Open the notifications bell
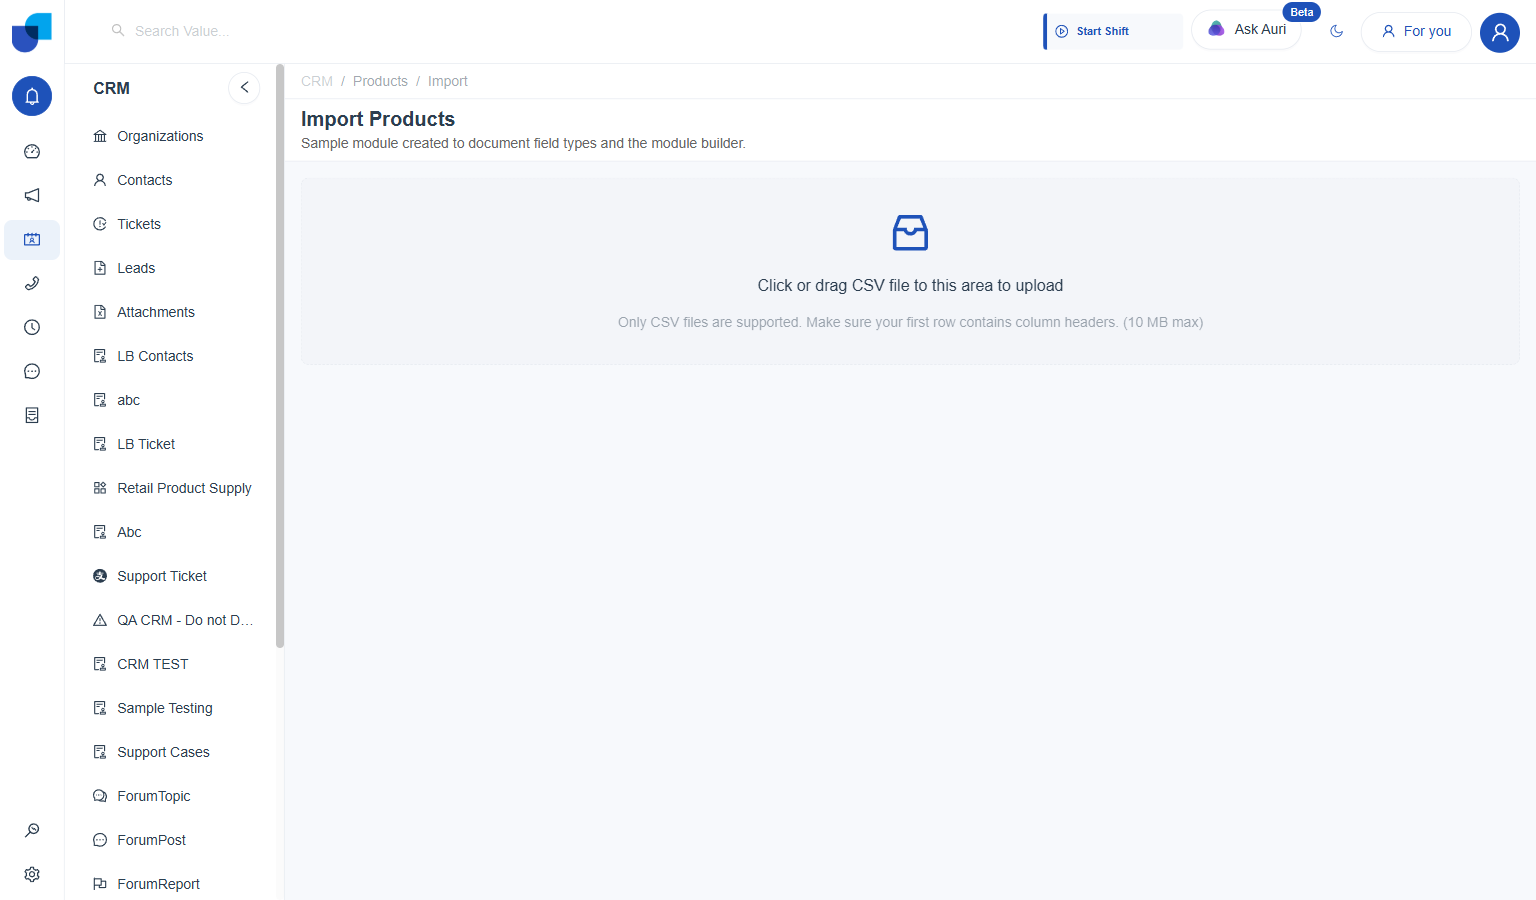Screen dimensions: 1536x900 [32, 96]
